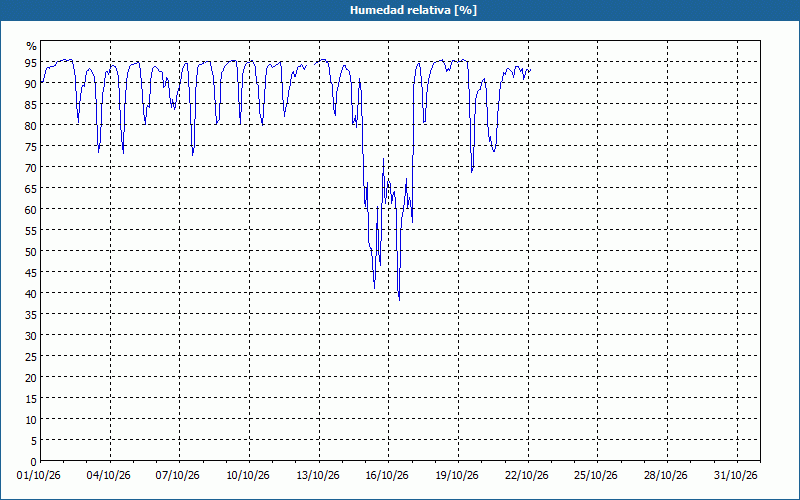This screenshot has height=500, width=800.
Task: Click the 70 value on y-axis
Action: [31, 167]
